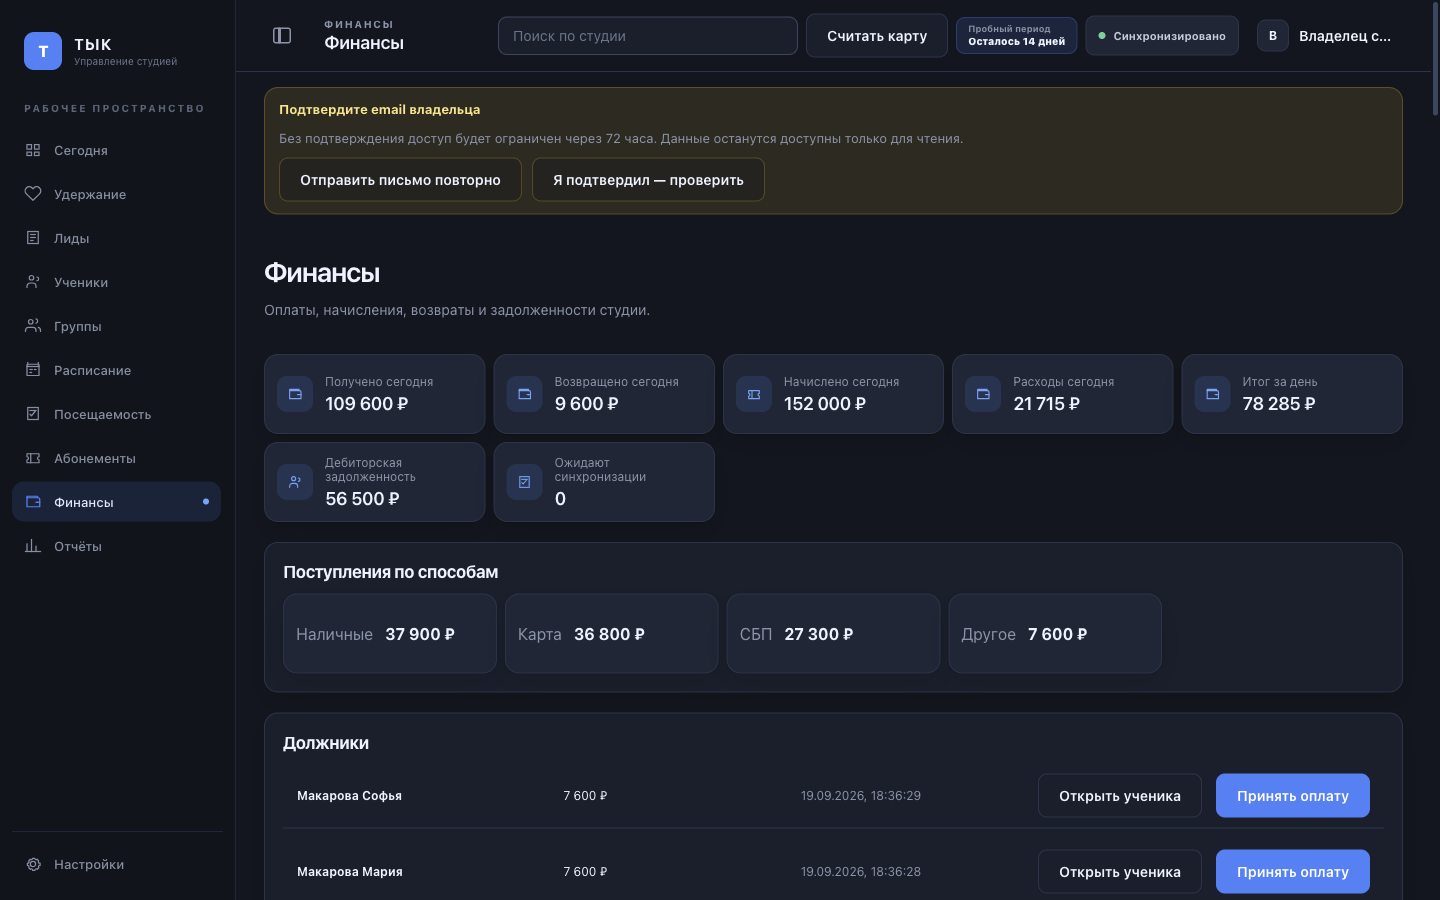Select the СБП 27 300 ₽ tile
1440x900 pixels.
[x=833, y=634]
